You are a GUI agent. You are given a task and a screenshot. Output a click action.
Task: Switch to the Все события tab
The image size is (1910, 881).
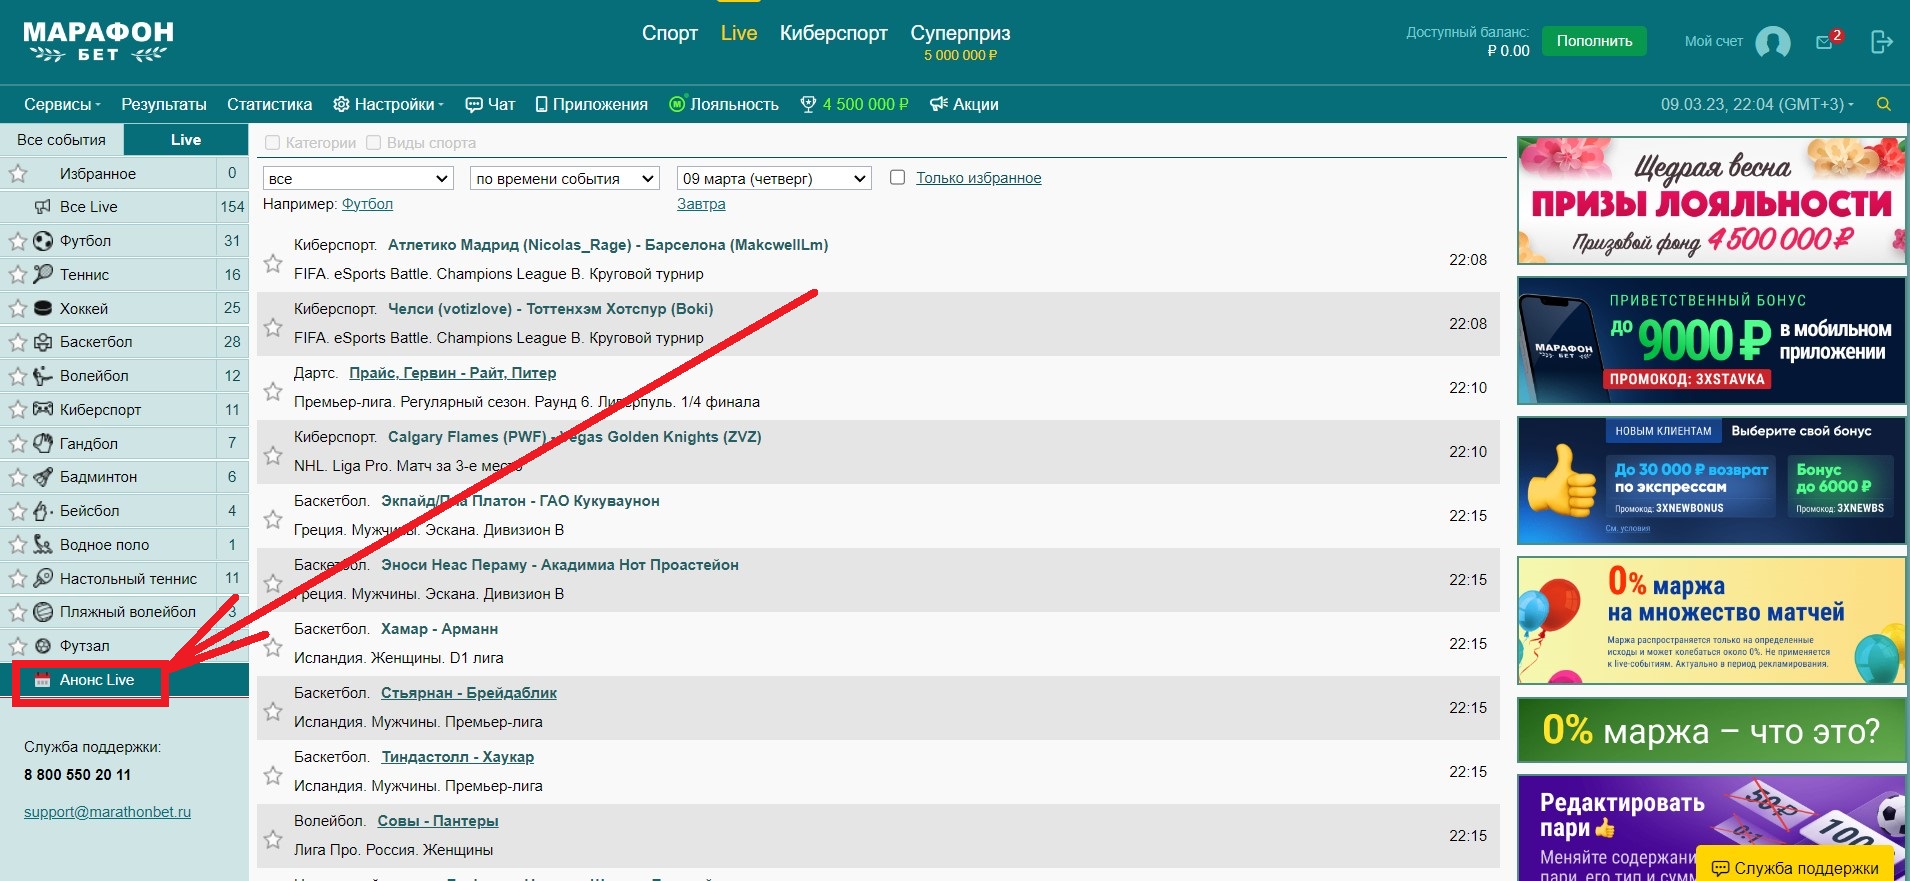click(x=61, y=140)
